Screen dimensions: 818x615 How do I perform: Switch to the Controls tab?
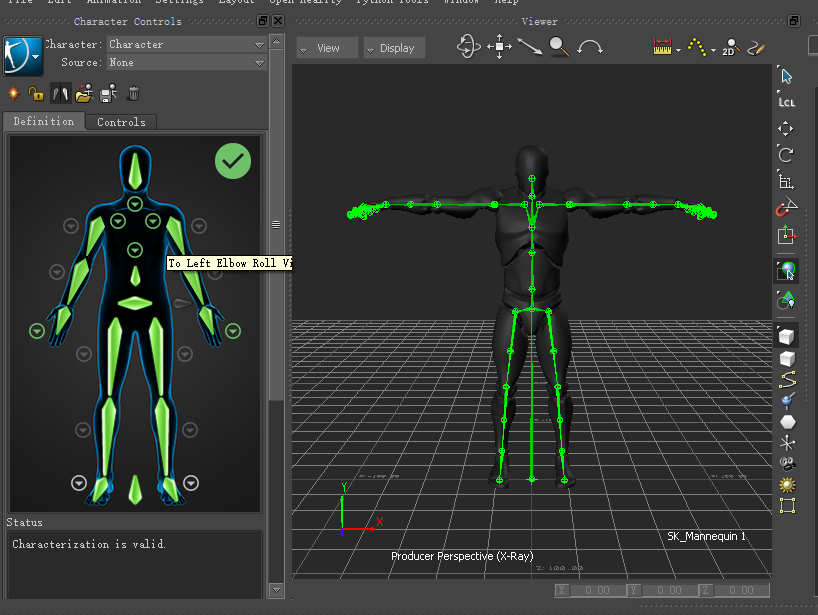click(x=121, y=122)
